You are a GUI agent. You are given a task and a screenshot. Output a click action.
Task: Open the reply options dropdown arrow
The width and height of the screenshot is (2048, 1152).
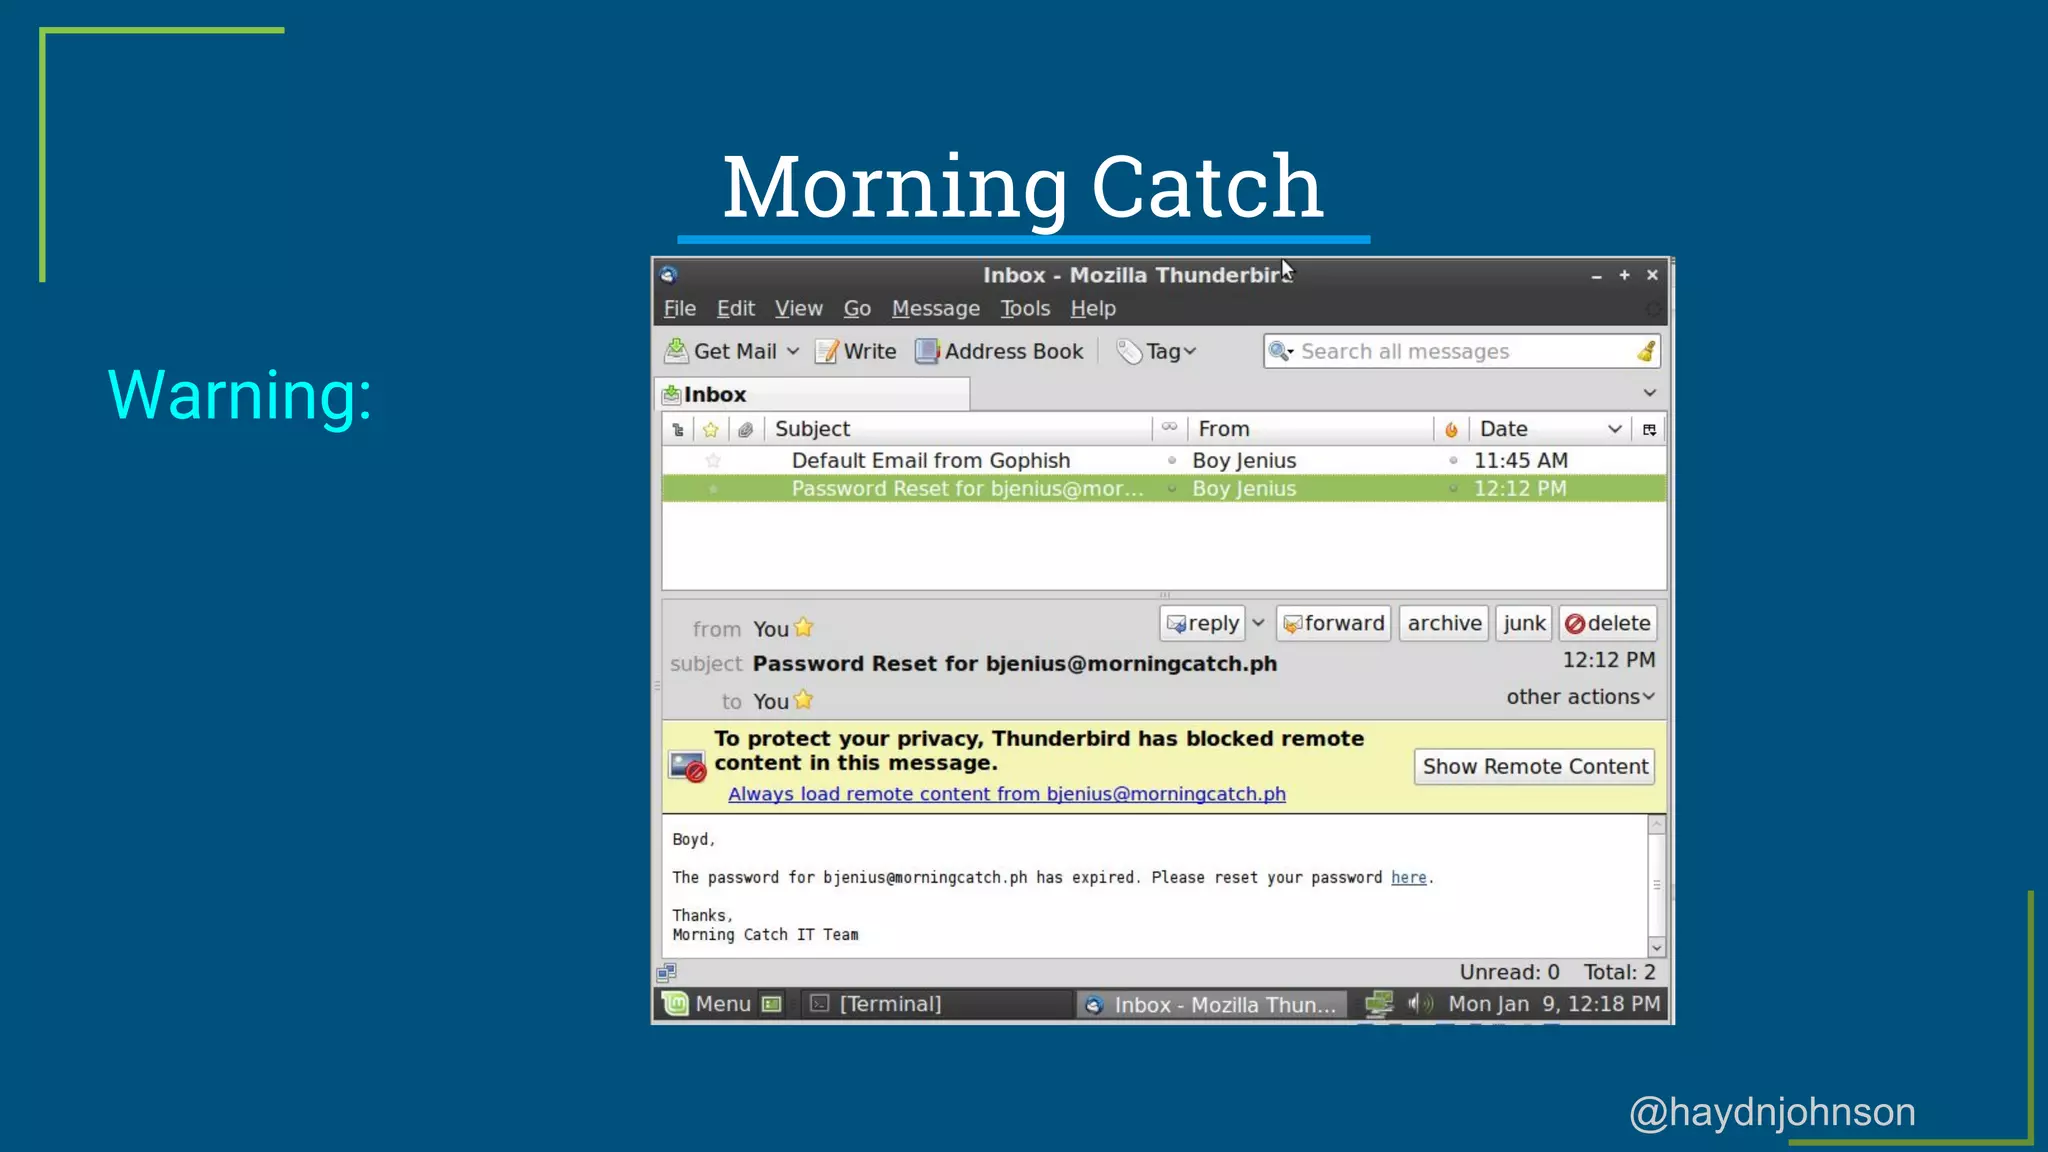pos(1258,623)
